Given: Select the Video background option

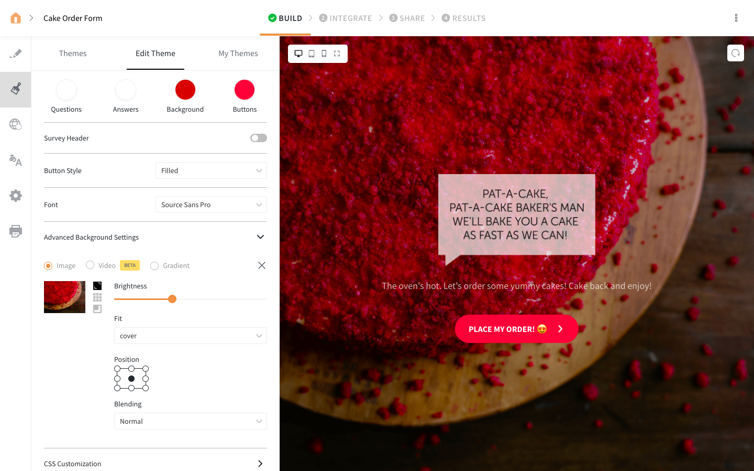Looking at the screenshot, I should click(x=101, y=265).
